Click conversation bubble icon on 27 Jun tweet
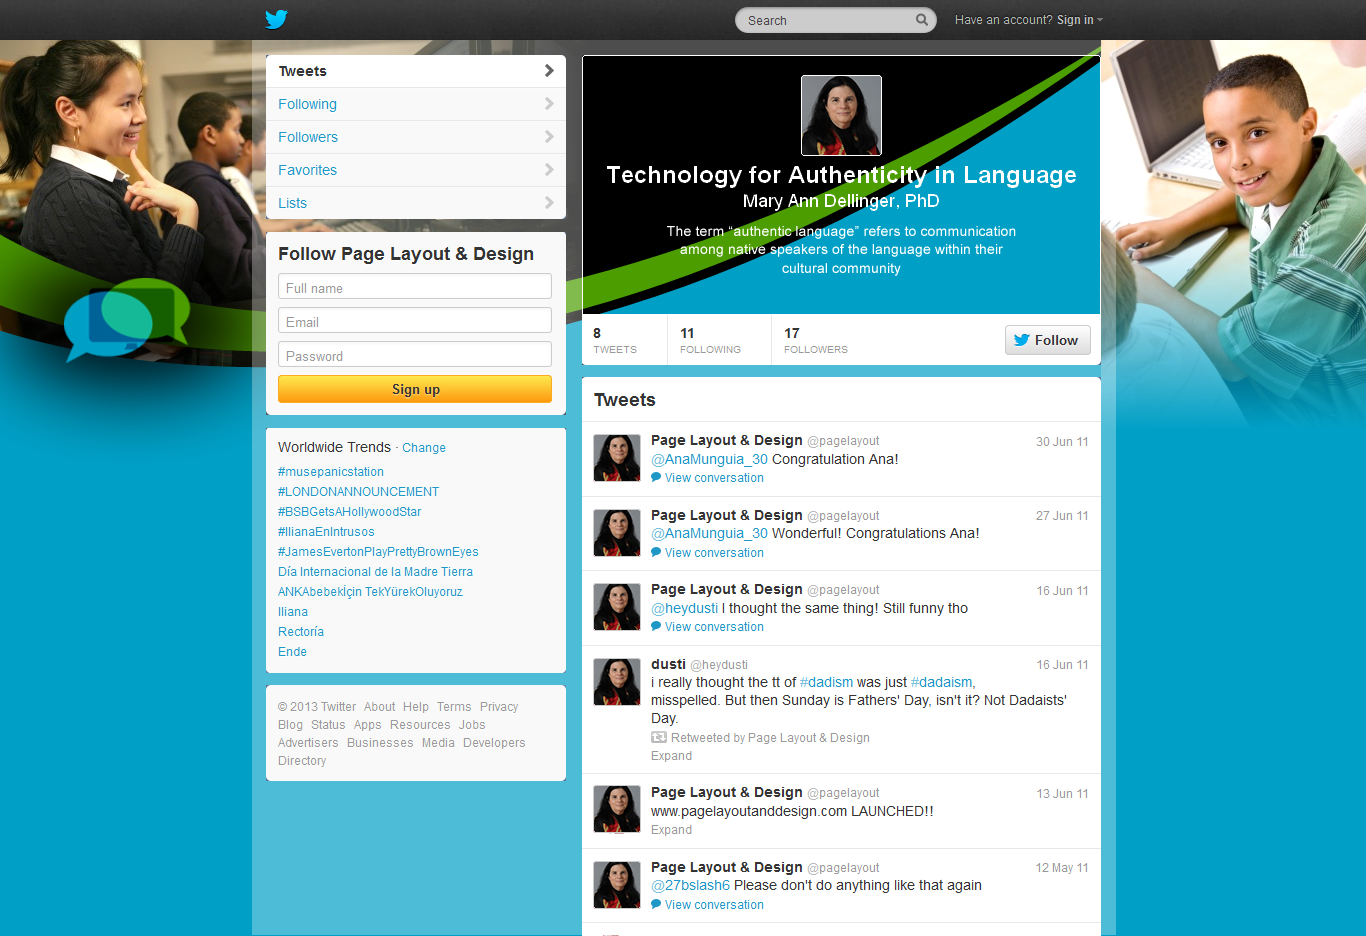Image resolution: width=1366 pixels, height=936 pixels. tap(656, 553)
